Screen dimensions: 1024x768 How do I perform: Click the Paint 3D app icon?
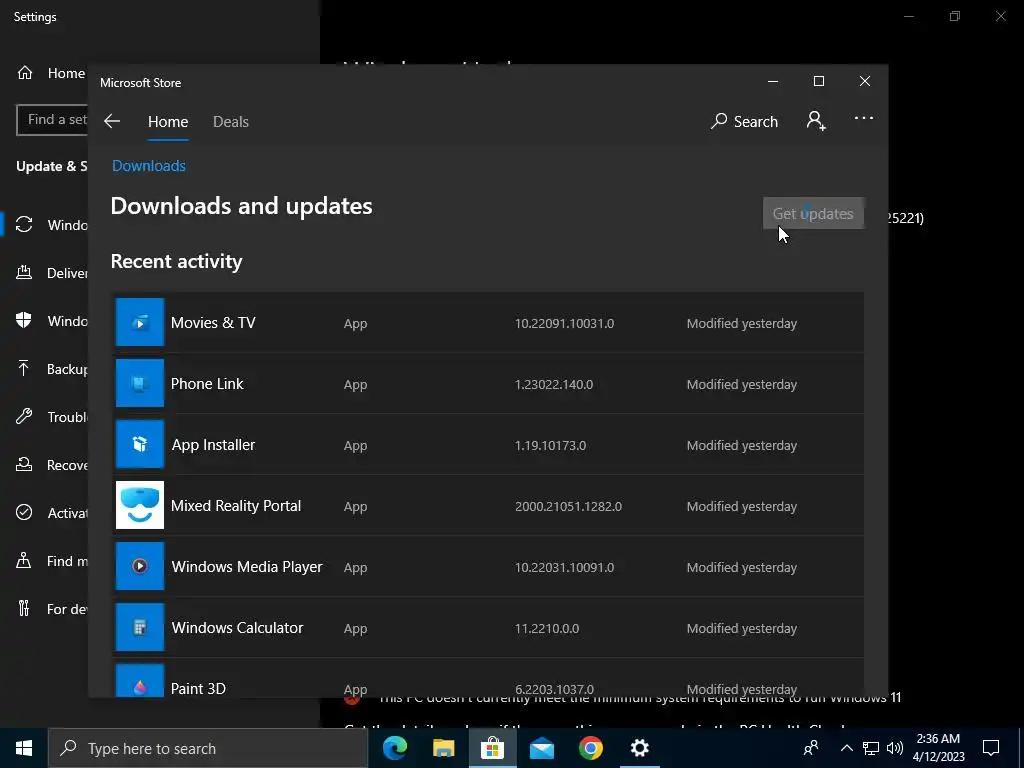click(x=140, y=680)
